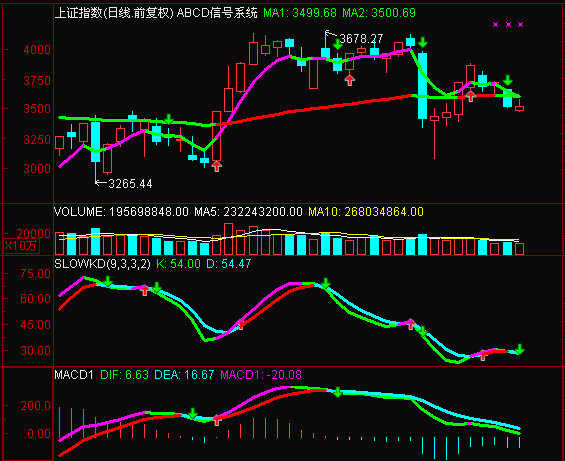Click the MA1: 3499.68 readout
Image resolution: width=565 pixels, height=461 pixels.
pyautogui.click(x=300, y=13)
